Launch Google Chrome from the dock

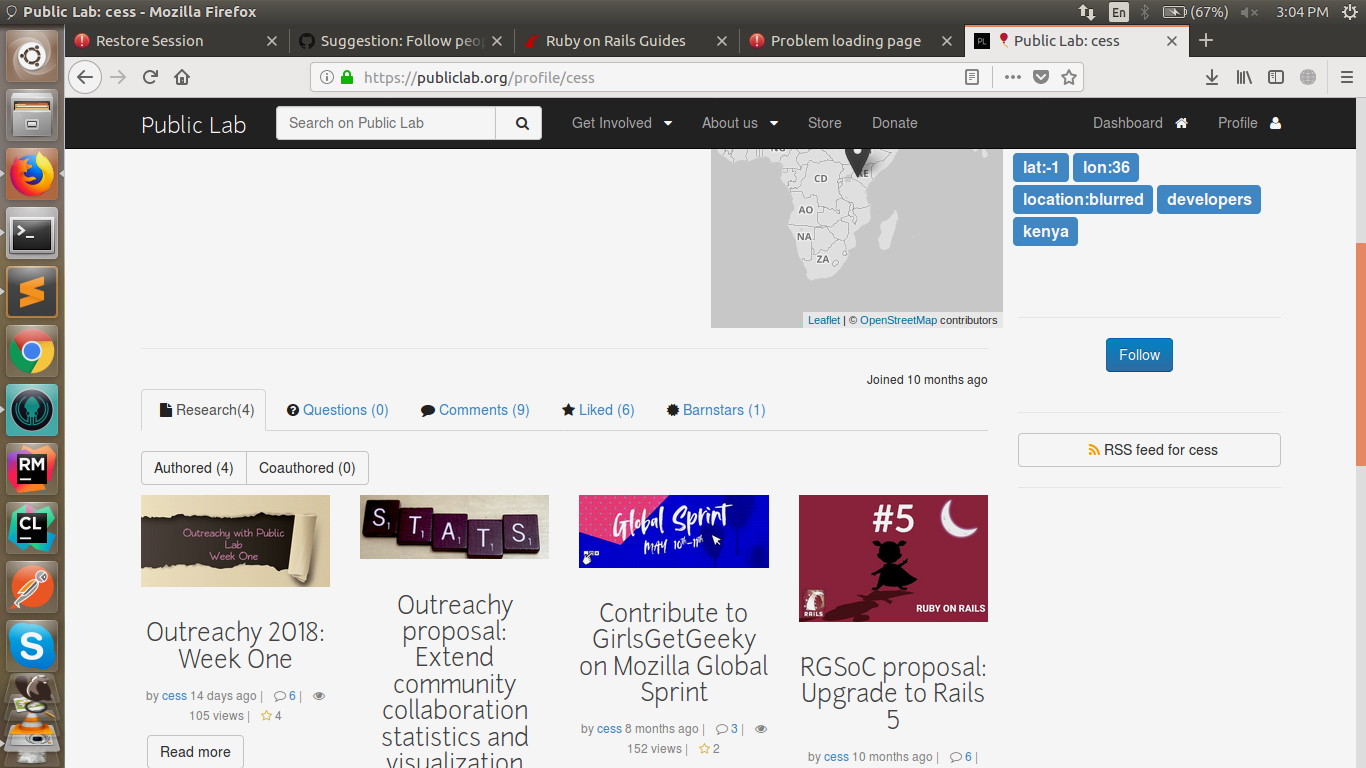32,352
